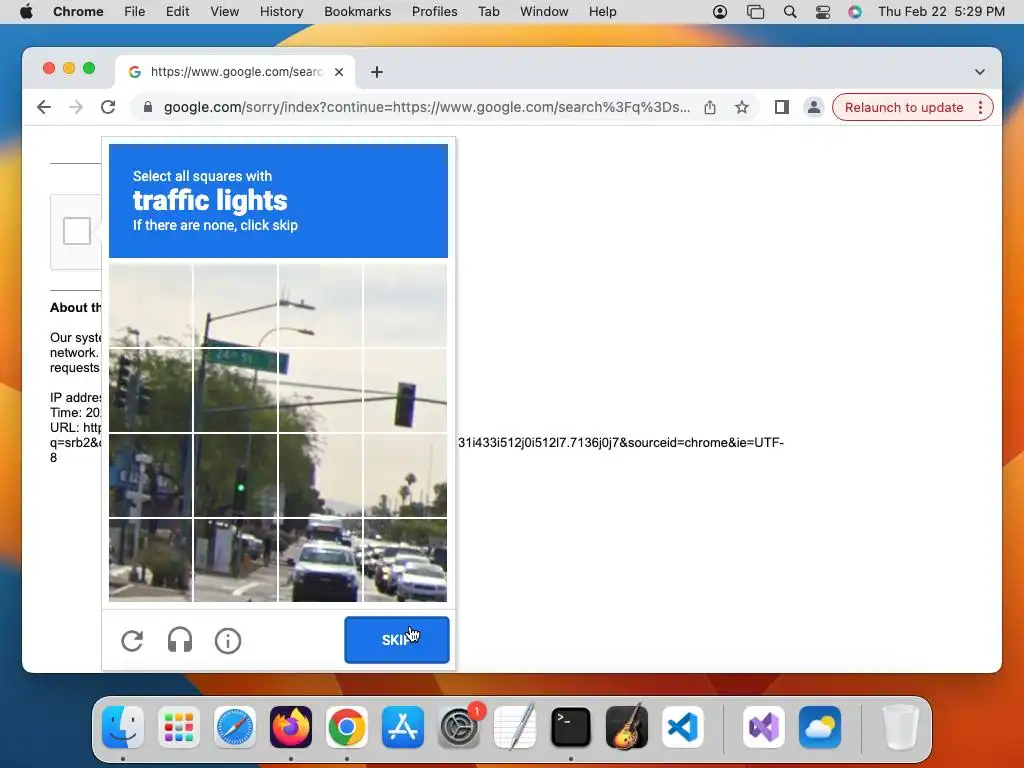
Task: Select tile with traffic light on right arm
Action: click(406, 391)
